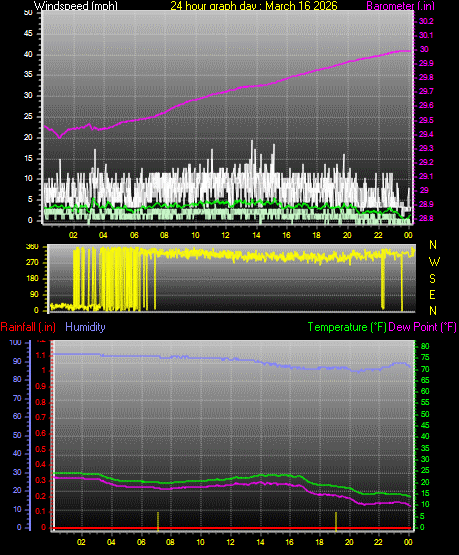Select the 30.2 tick on the Barometer axis
Image resolution: width=459 pixels, height=555 pixels.
[x=426, y=21]
